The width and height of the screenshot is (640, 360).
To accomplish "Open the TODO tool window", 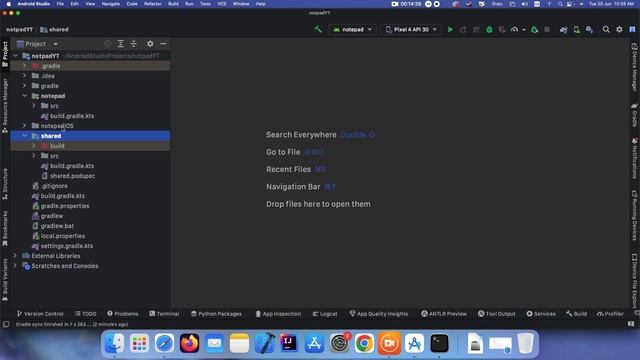I will (86, 313).
